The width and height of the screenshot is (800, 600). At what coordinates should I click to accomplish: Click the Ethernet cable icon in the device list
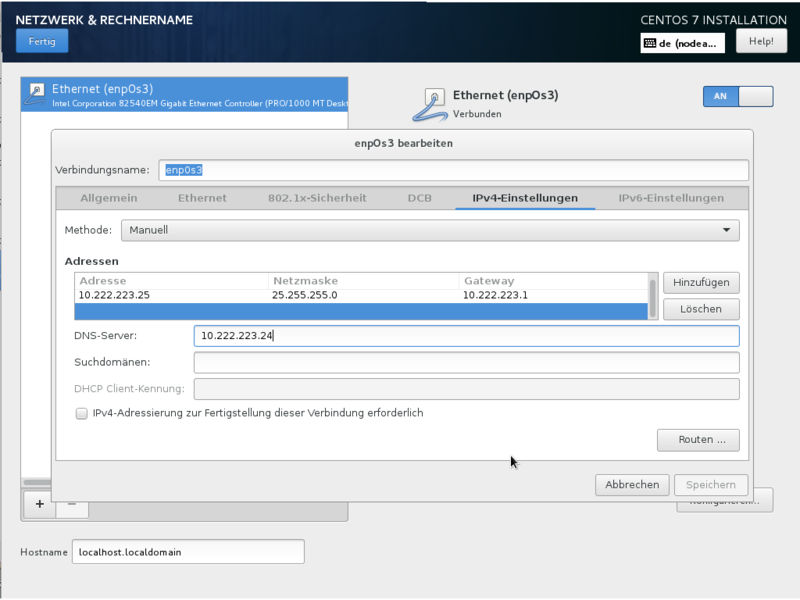pos(35,94)
